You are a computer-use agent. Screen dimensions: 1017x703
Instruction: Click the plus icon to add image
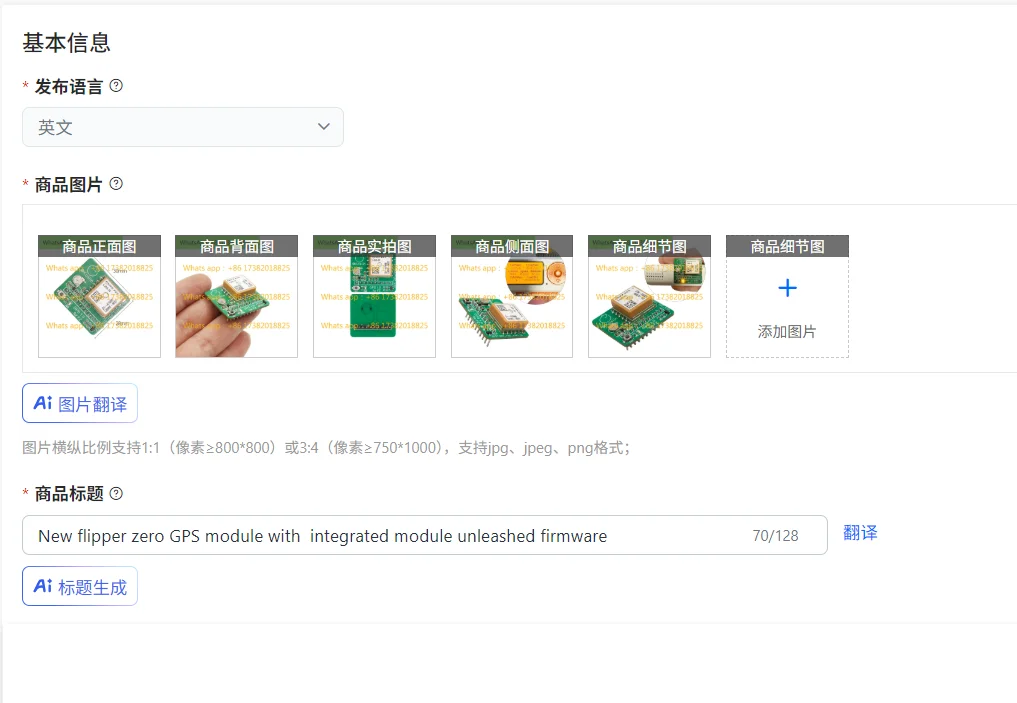(x=787, y=287)
